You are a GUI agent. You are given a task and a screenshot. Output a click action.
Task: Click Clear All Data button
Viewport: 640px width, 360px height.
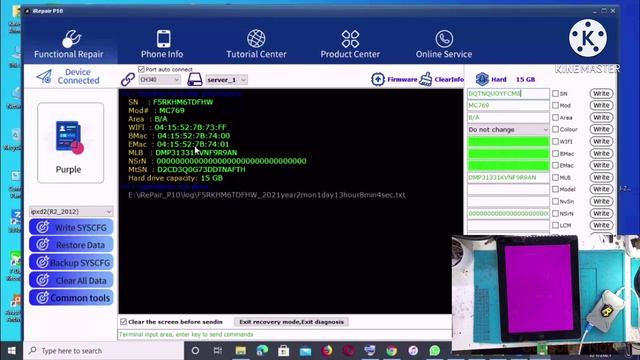pos(71,280)
